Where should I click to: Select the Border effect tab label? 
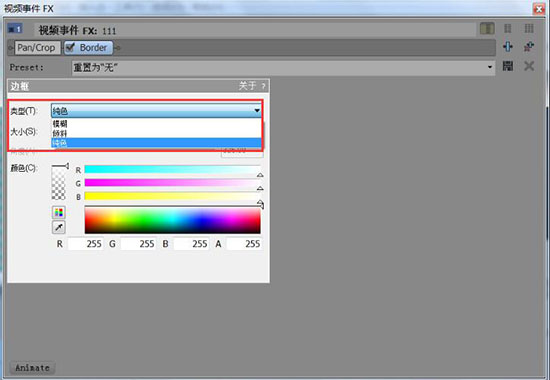[x=93, y=48]
